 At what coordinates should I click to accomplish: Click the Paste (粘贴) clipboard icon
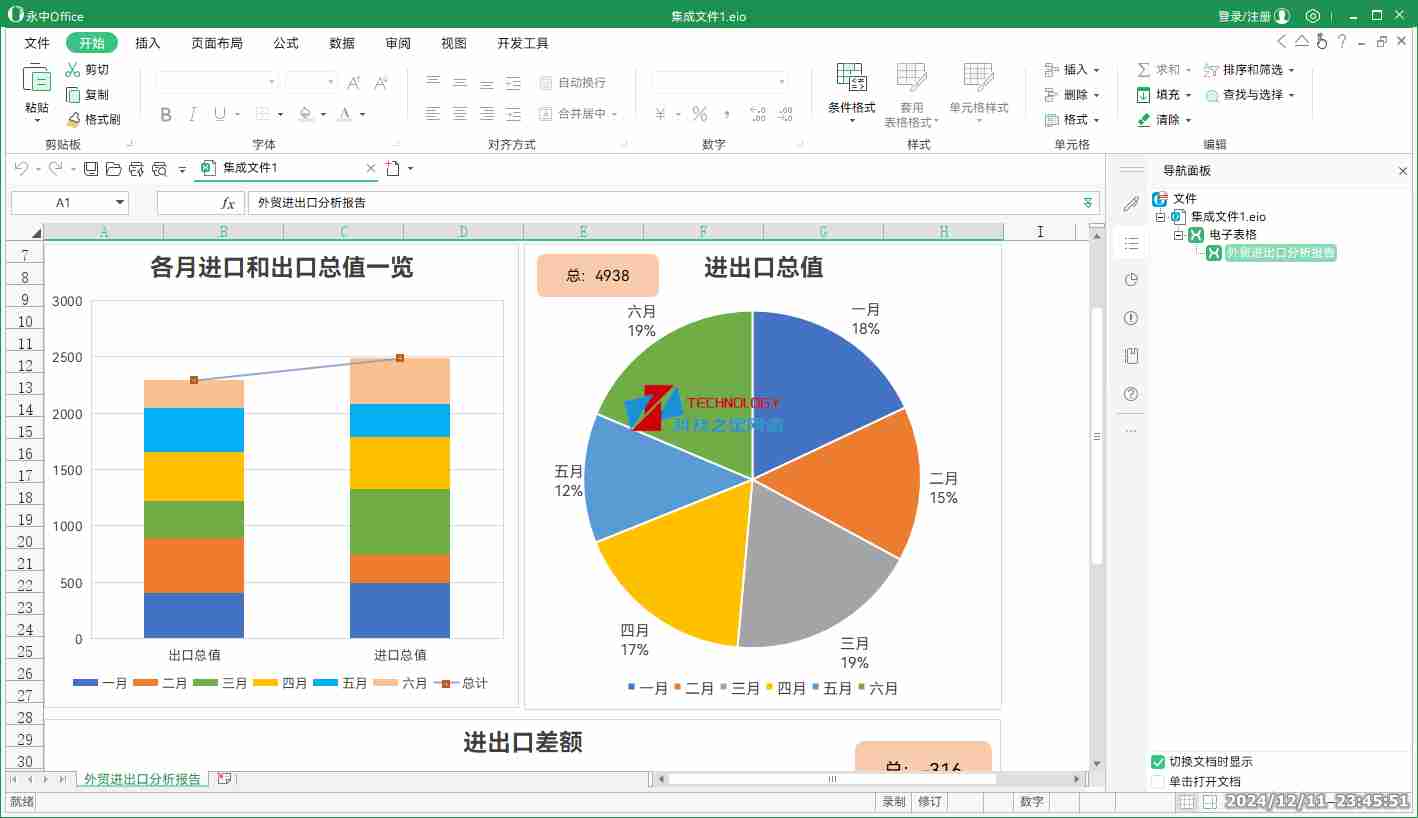37,78
